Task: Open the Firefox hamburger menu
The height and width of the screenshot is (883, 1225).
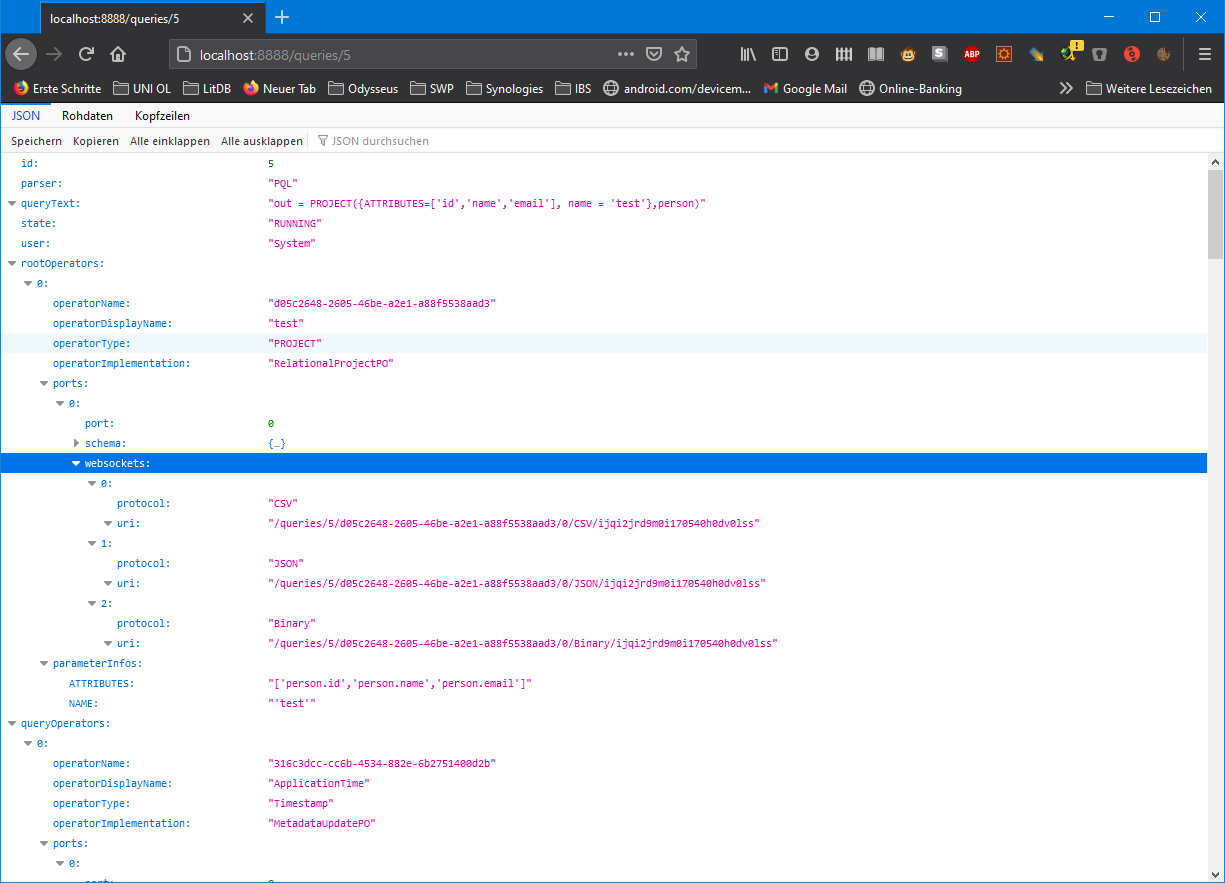Action: tap(1204, 54)
